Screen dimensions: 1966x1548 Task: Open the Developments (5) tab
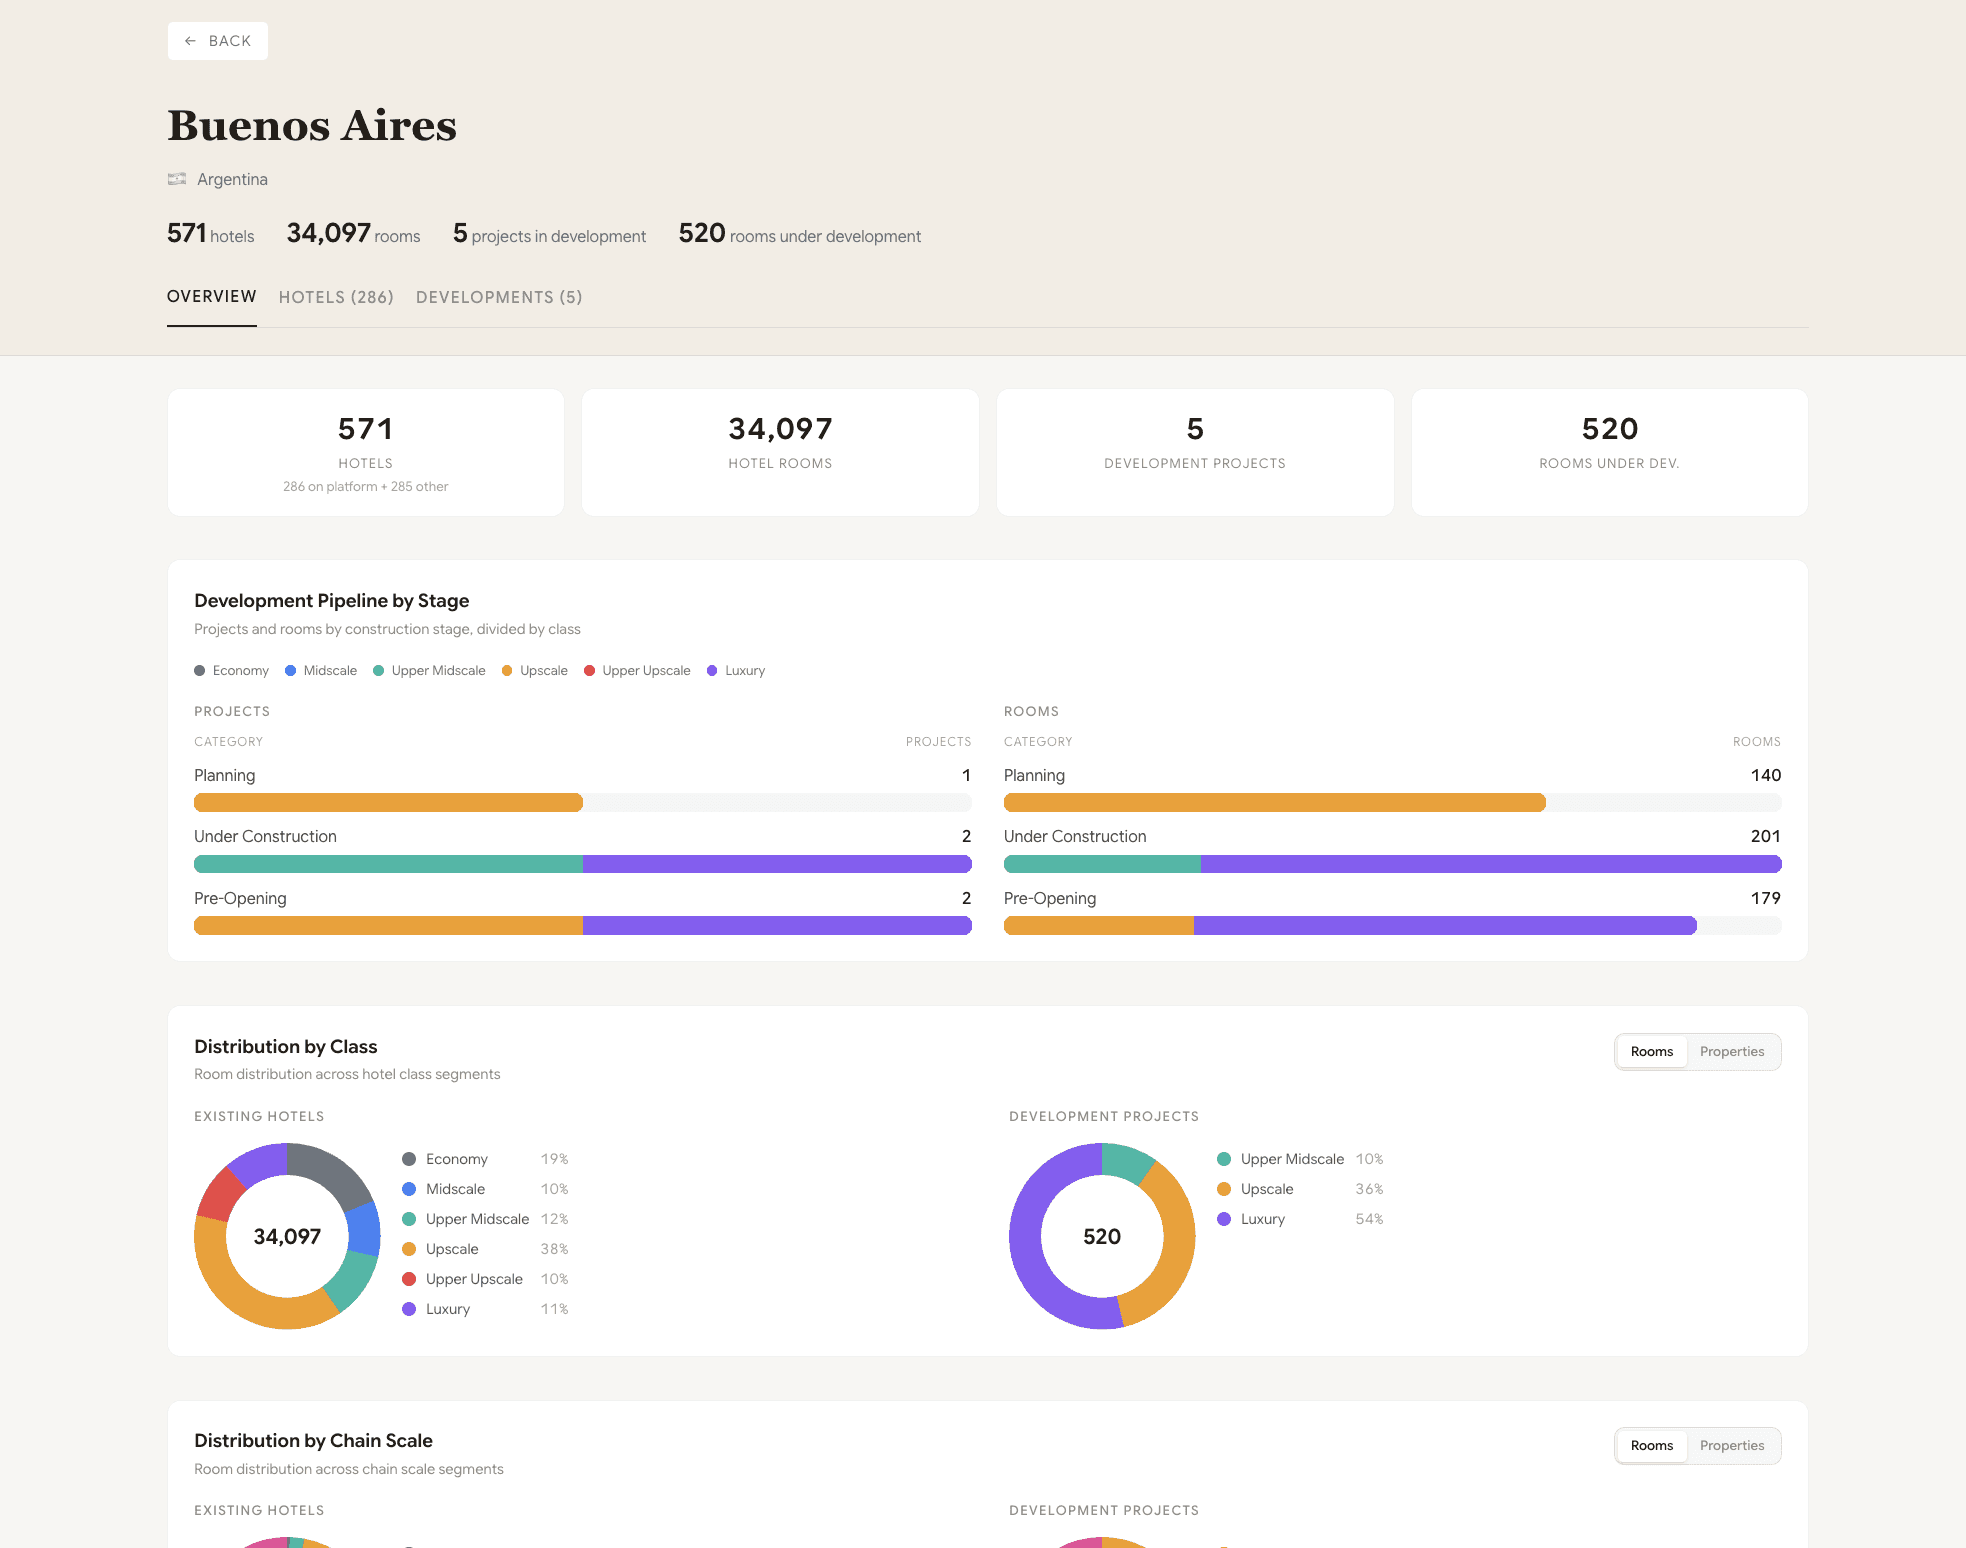pyautogui.click(x=499, y=297)
